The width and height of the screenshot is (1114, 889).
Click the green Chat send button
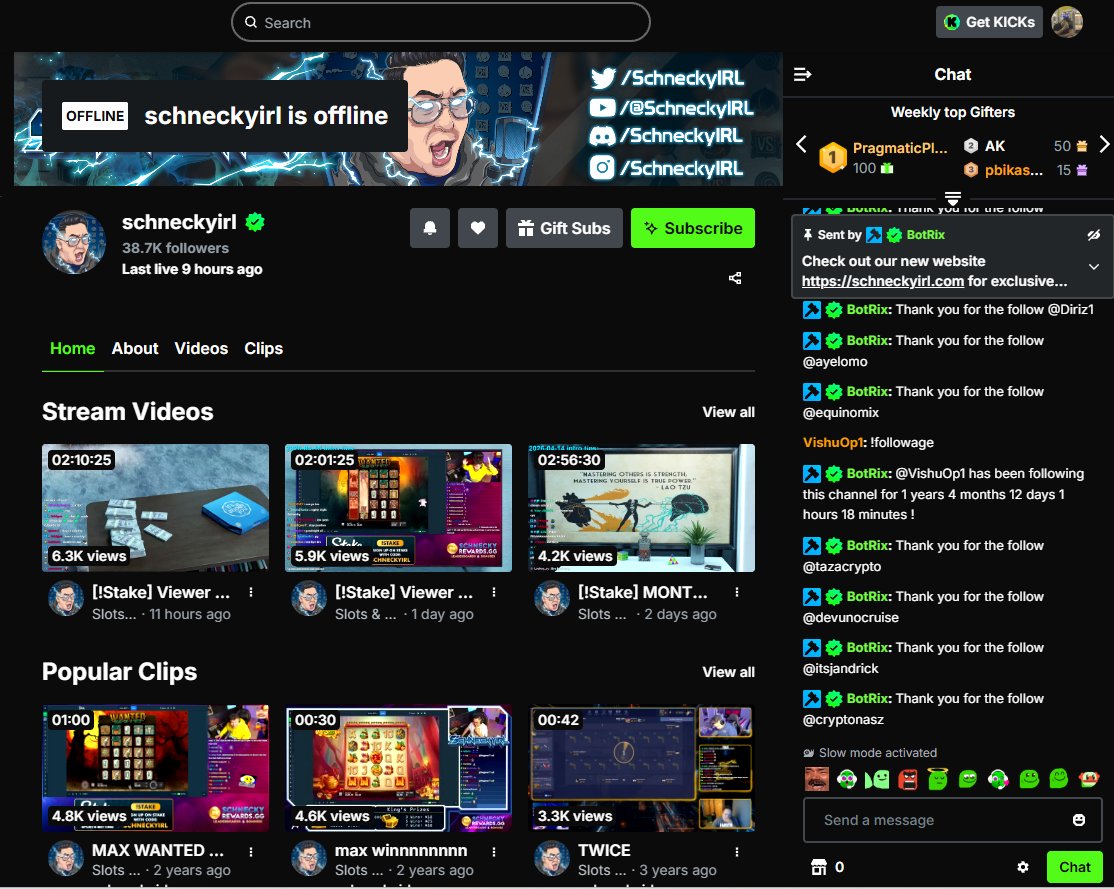[1074, 867]
